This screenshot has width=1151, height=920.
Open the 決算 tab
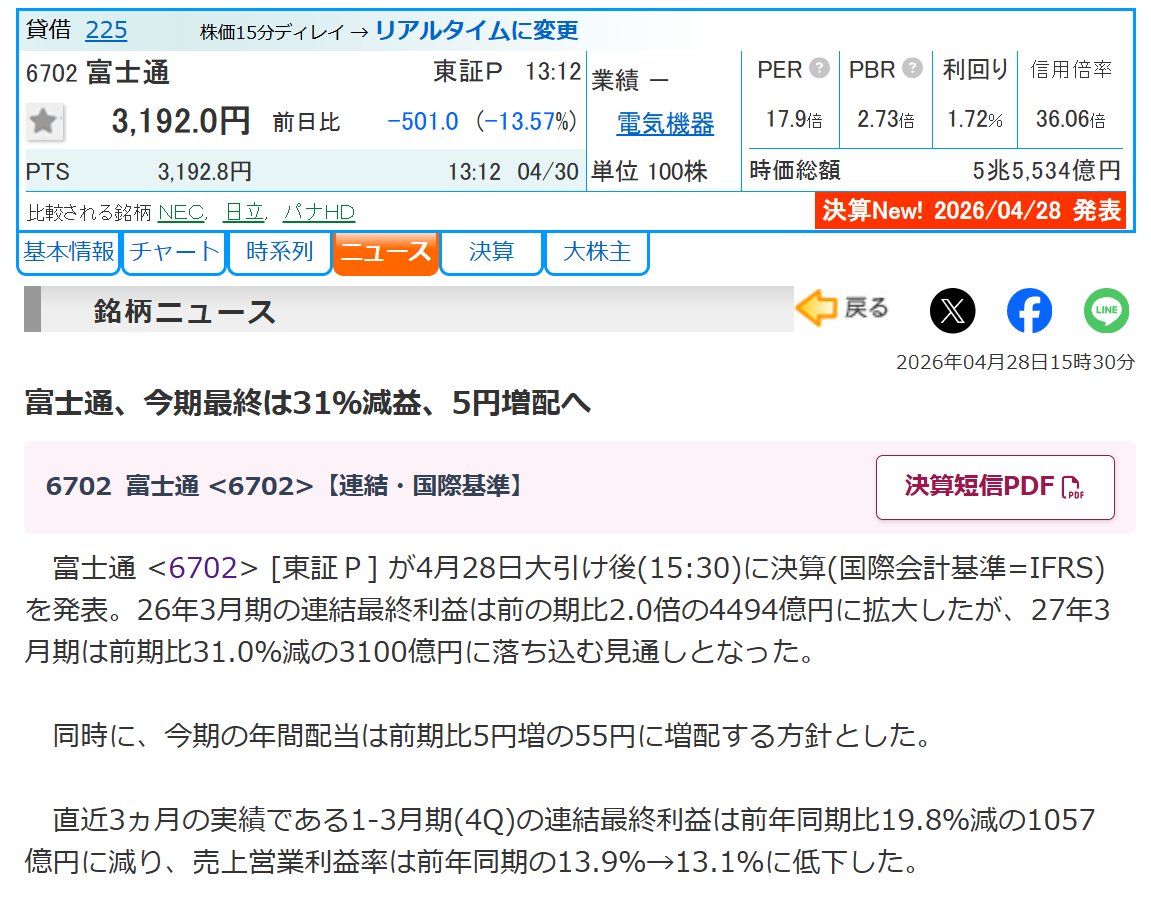[x=491, y=253]
